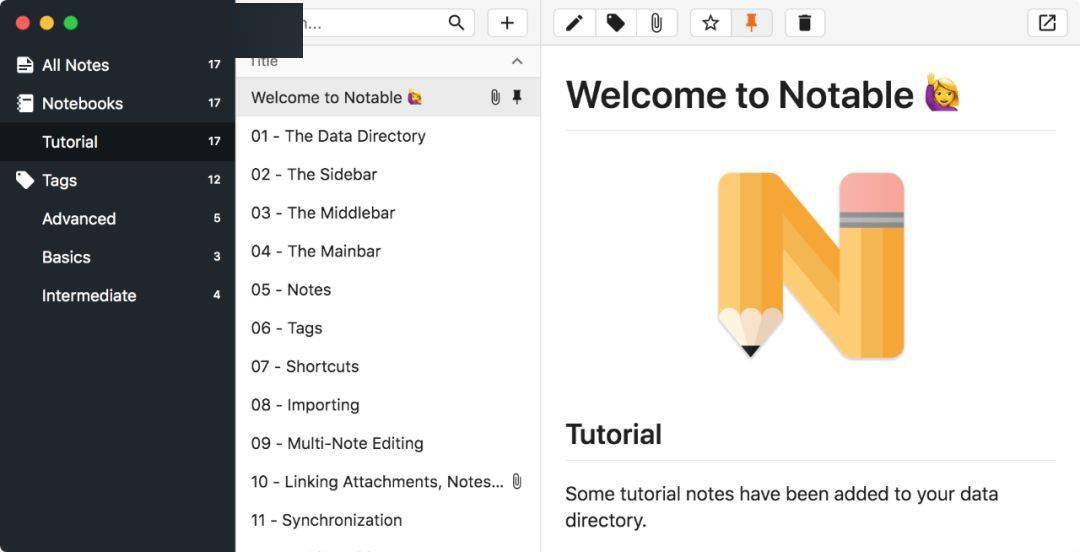
Task: Open note 09 - Multi-Note Editing
Action: click(388, 443)
